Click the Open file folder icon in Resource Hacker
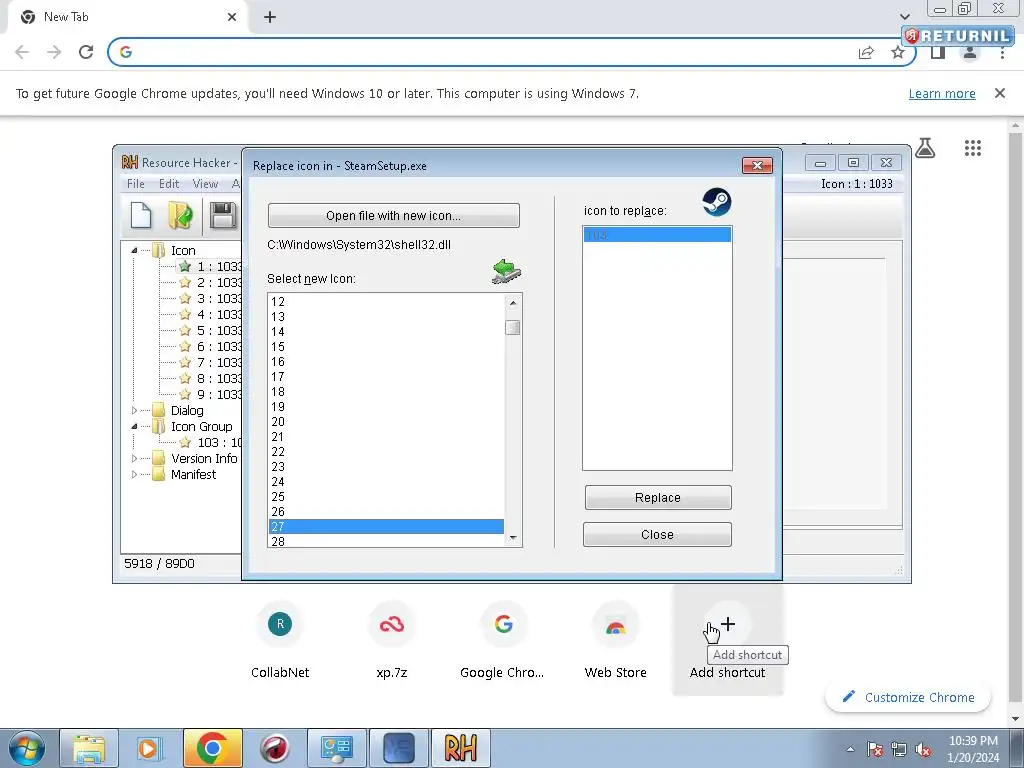The height and width of the screenshot is (768, 1024). pyautogui.click(x=180, y=216)
